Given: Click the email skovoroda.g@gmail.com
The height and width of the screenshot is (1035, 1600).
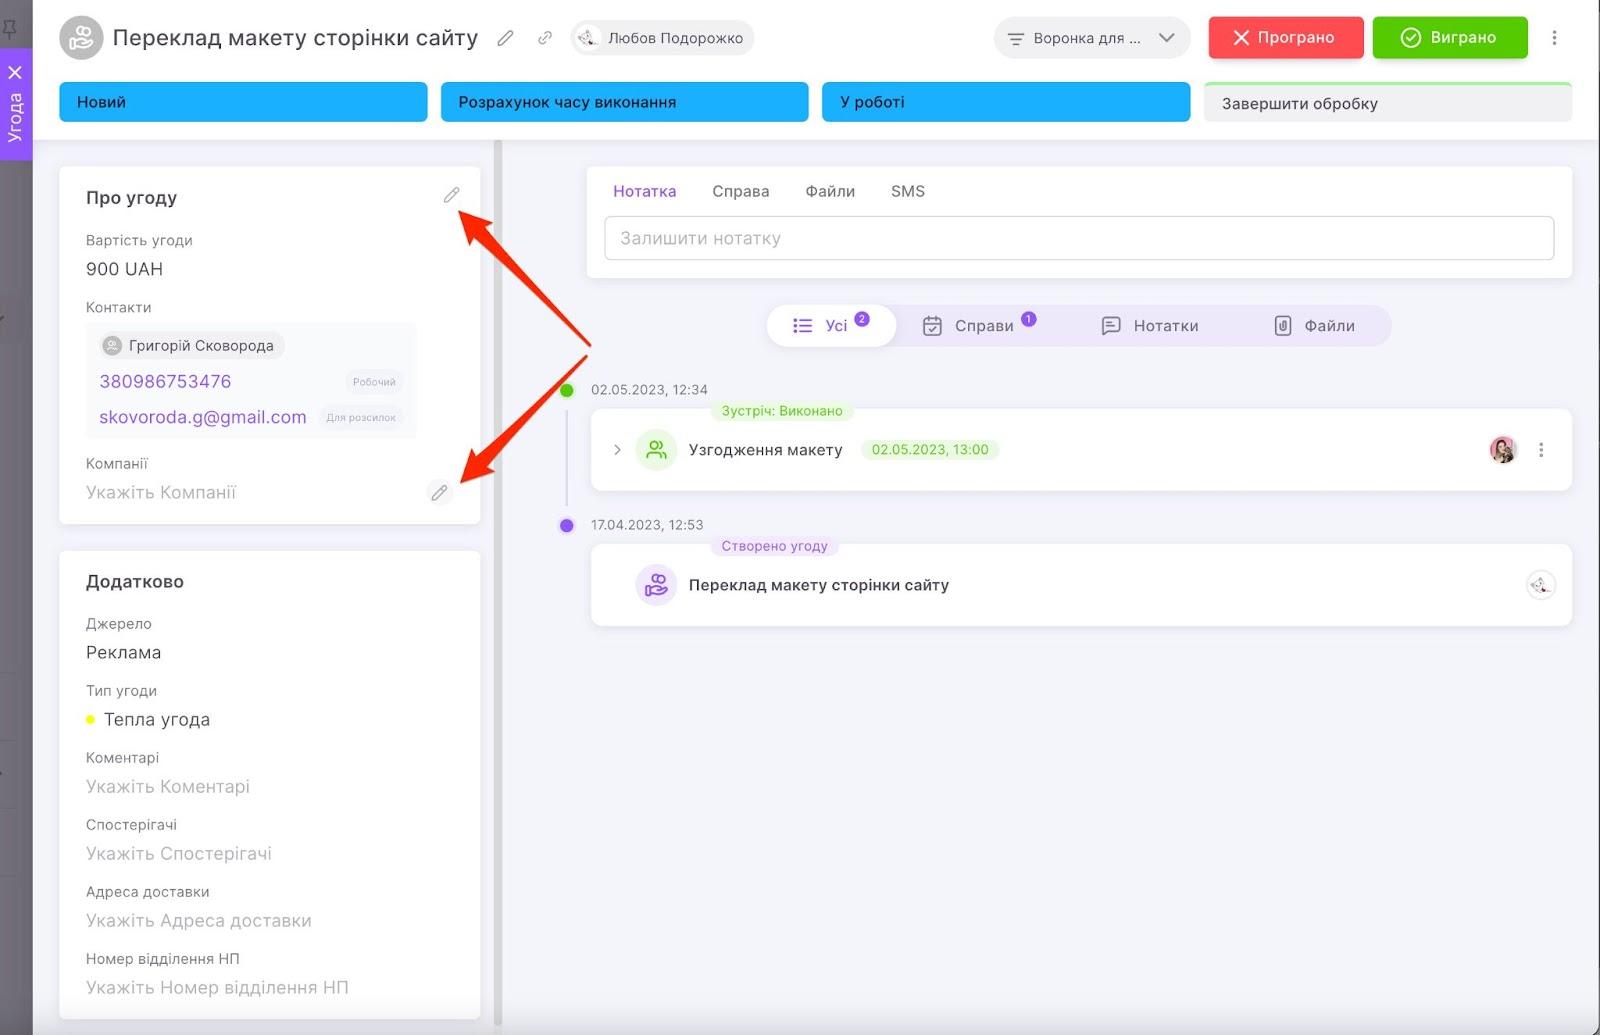Looking at the screenshot, I should (x=203, y=417).
